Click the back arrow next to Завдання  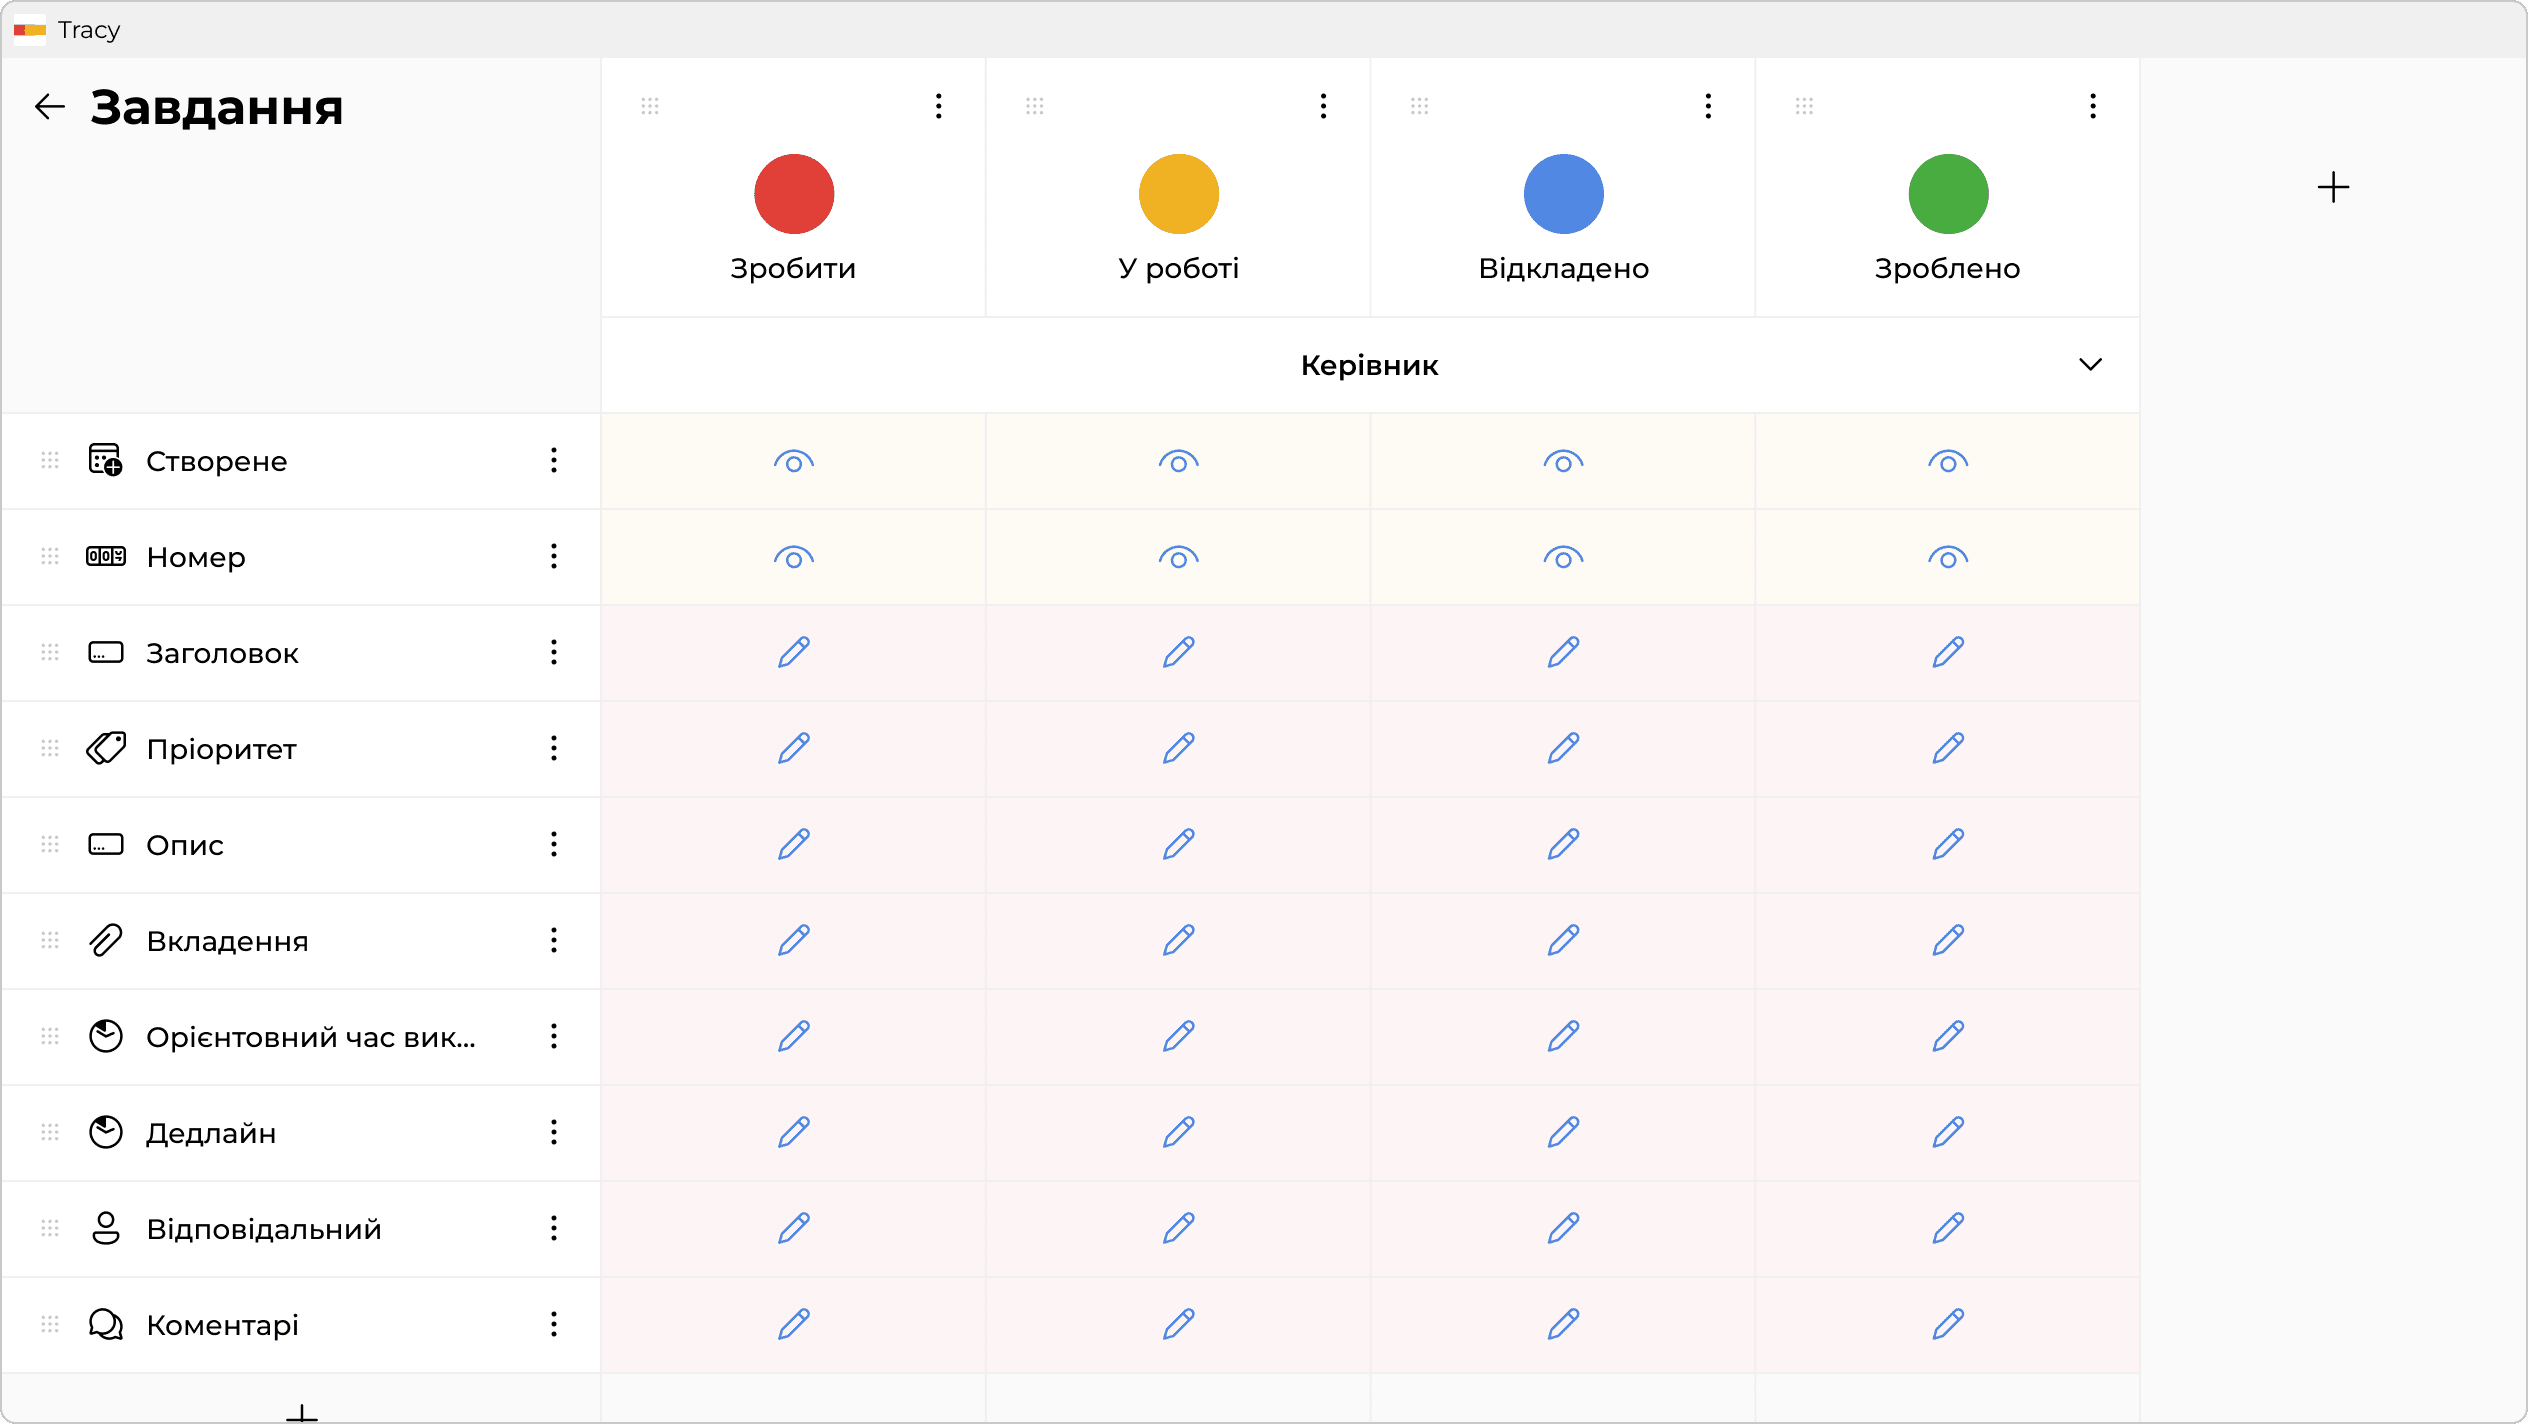click(x=49, y=107)
